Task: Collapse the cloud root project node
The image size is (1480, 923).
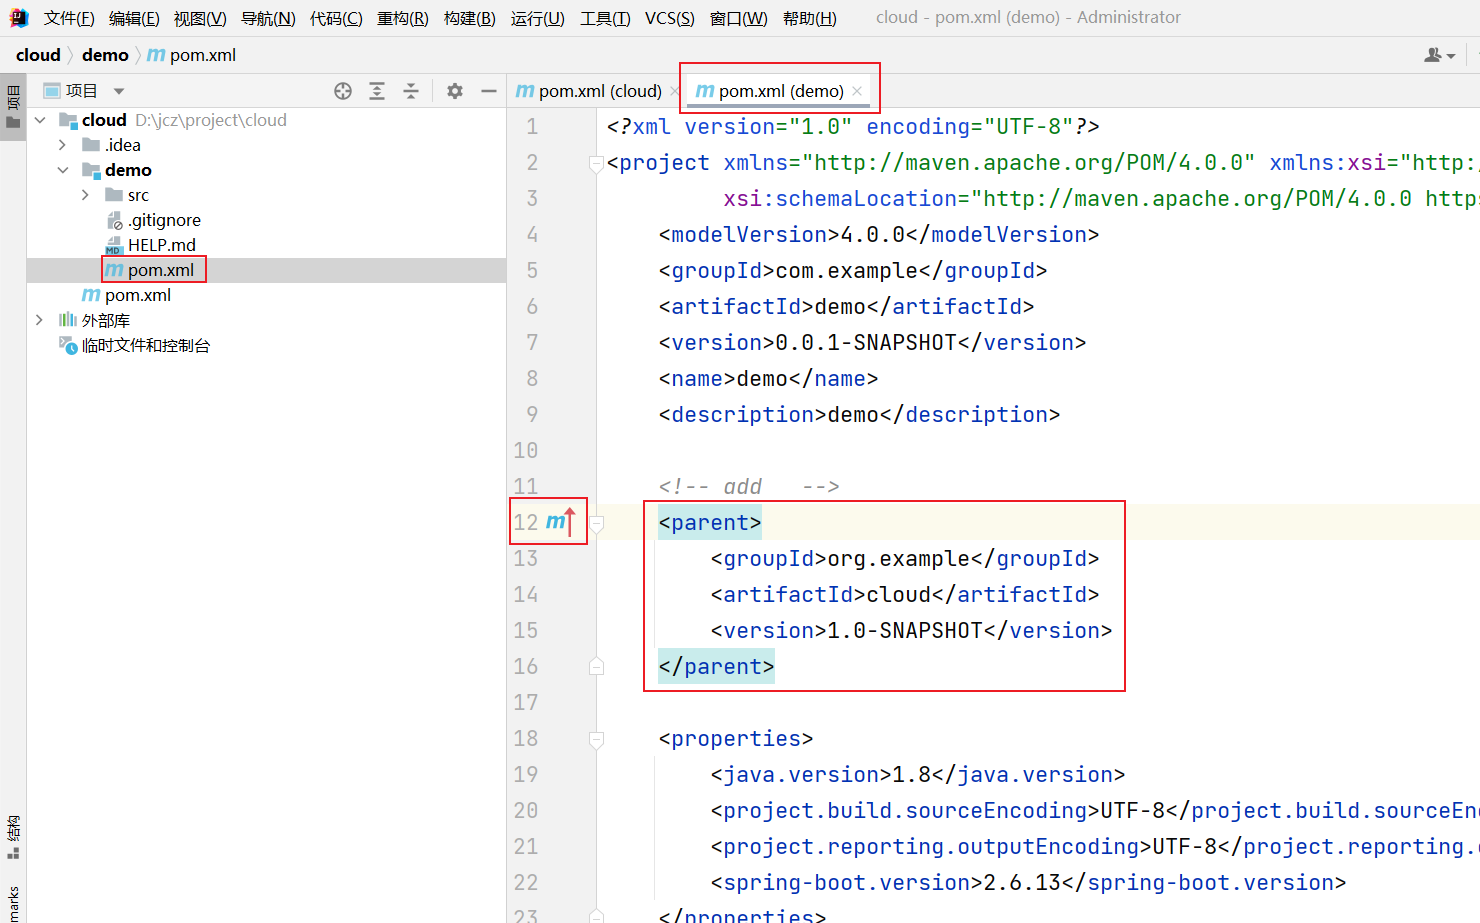Action: click(x=40, y=120)
